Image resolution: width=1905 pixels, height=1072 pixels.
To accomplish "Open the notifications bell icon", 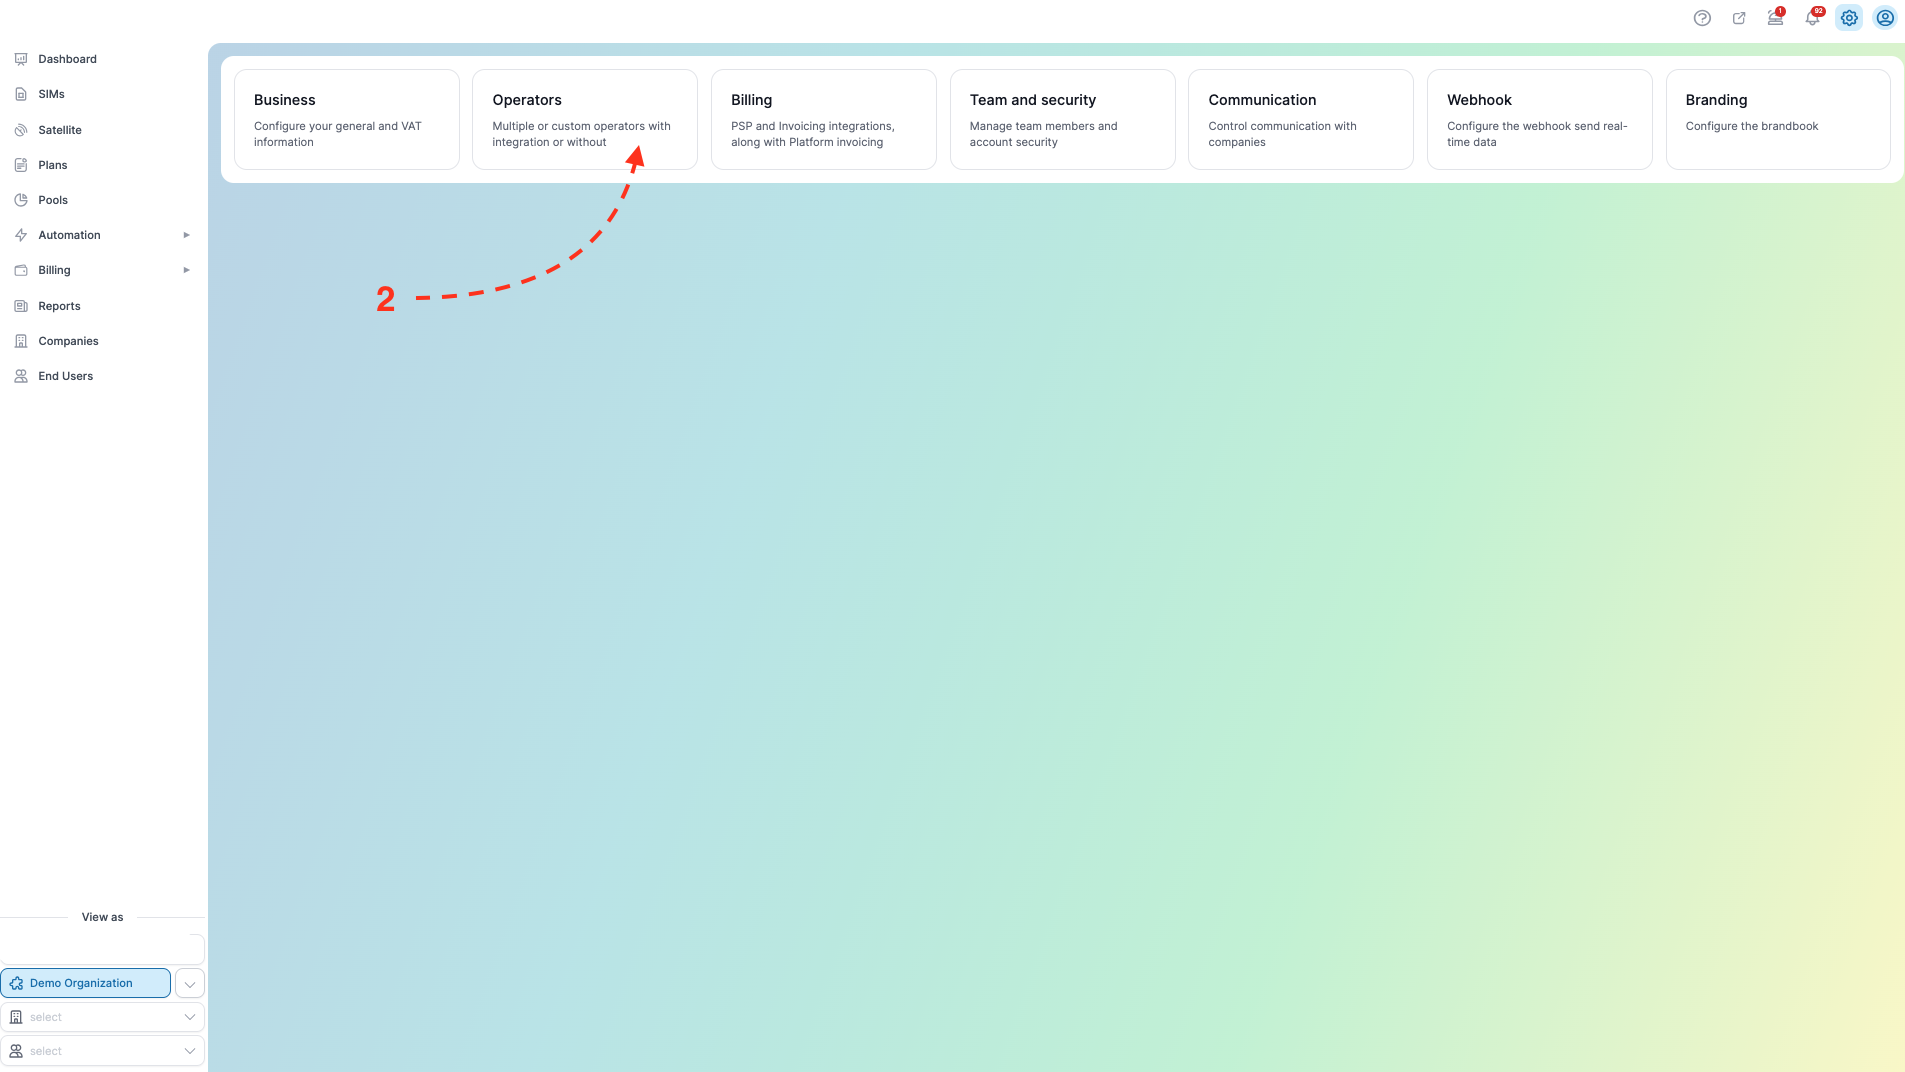I will 1812,18.
